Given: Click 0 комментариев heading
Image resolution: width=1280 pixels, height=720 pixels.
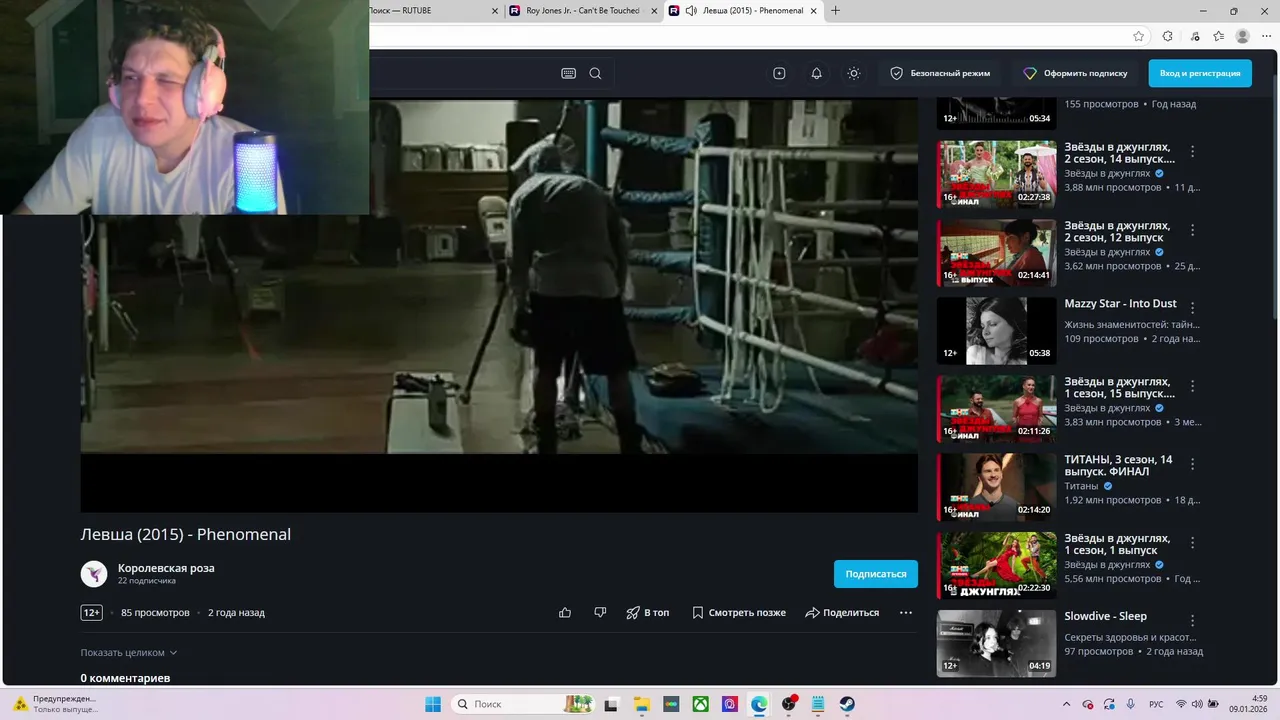Looking at the screenshot, I should tap(125, 678).
